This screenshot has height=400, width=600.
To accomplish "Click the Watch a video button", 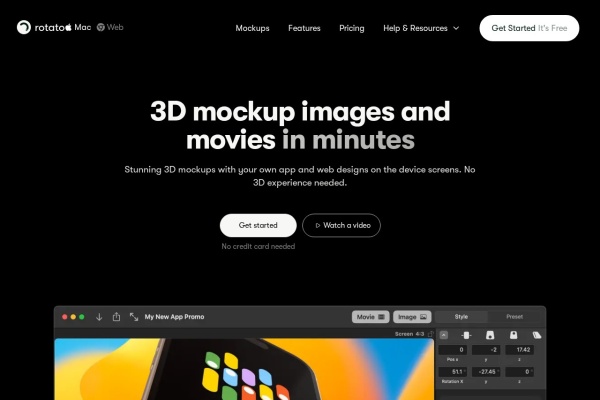I will point(341,225).
